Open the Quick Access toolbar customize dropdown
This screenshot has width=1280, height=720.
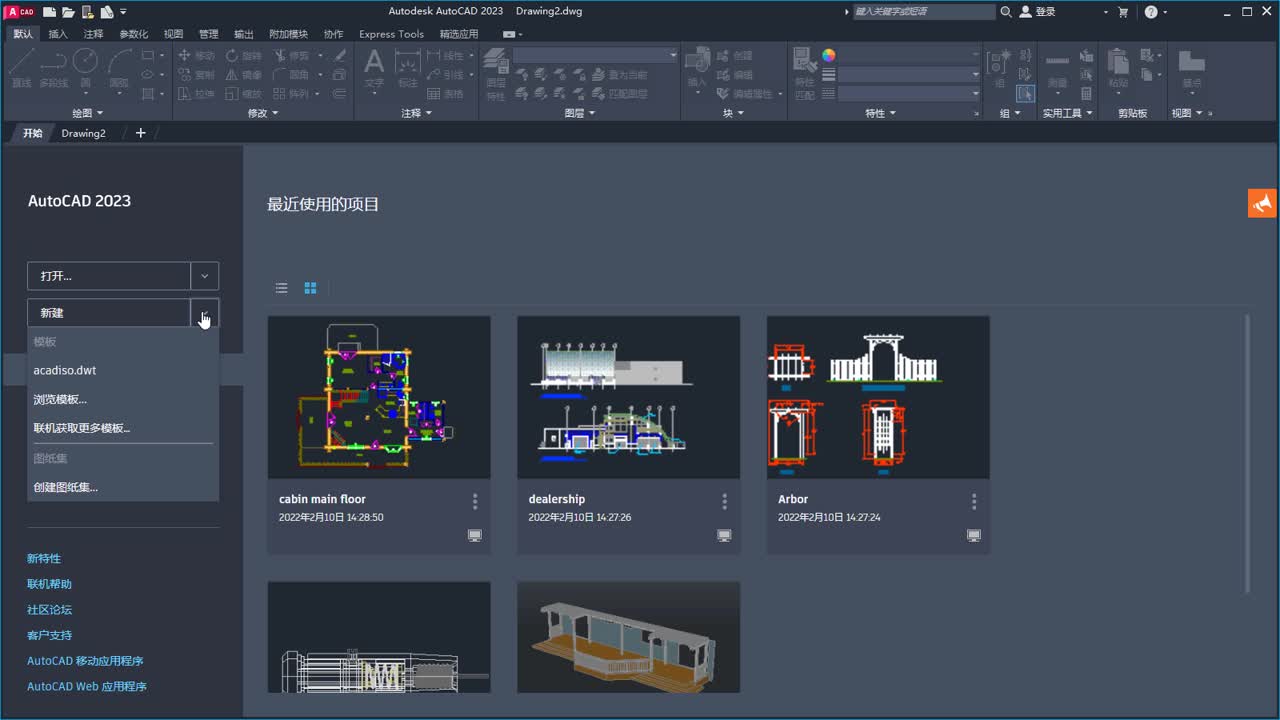[x=123, y=12]
